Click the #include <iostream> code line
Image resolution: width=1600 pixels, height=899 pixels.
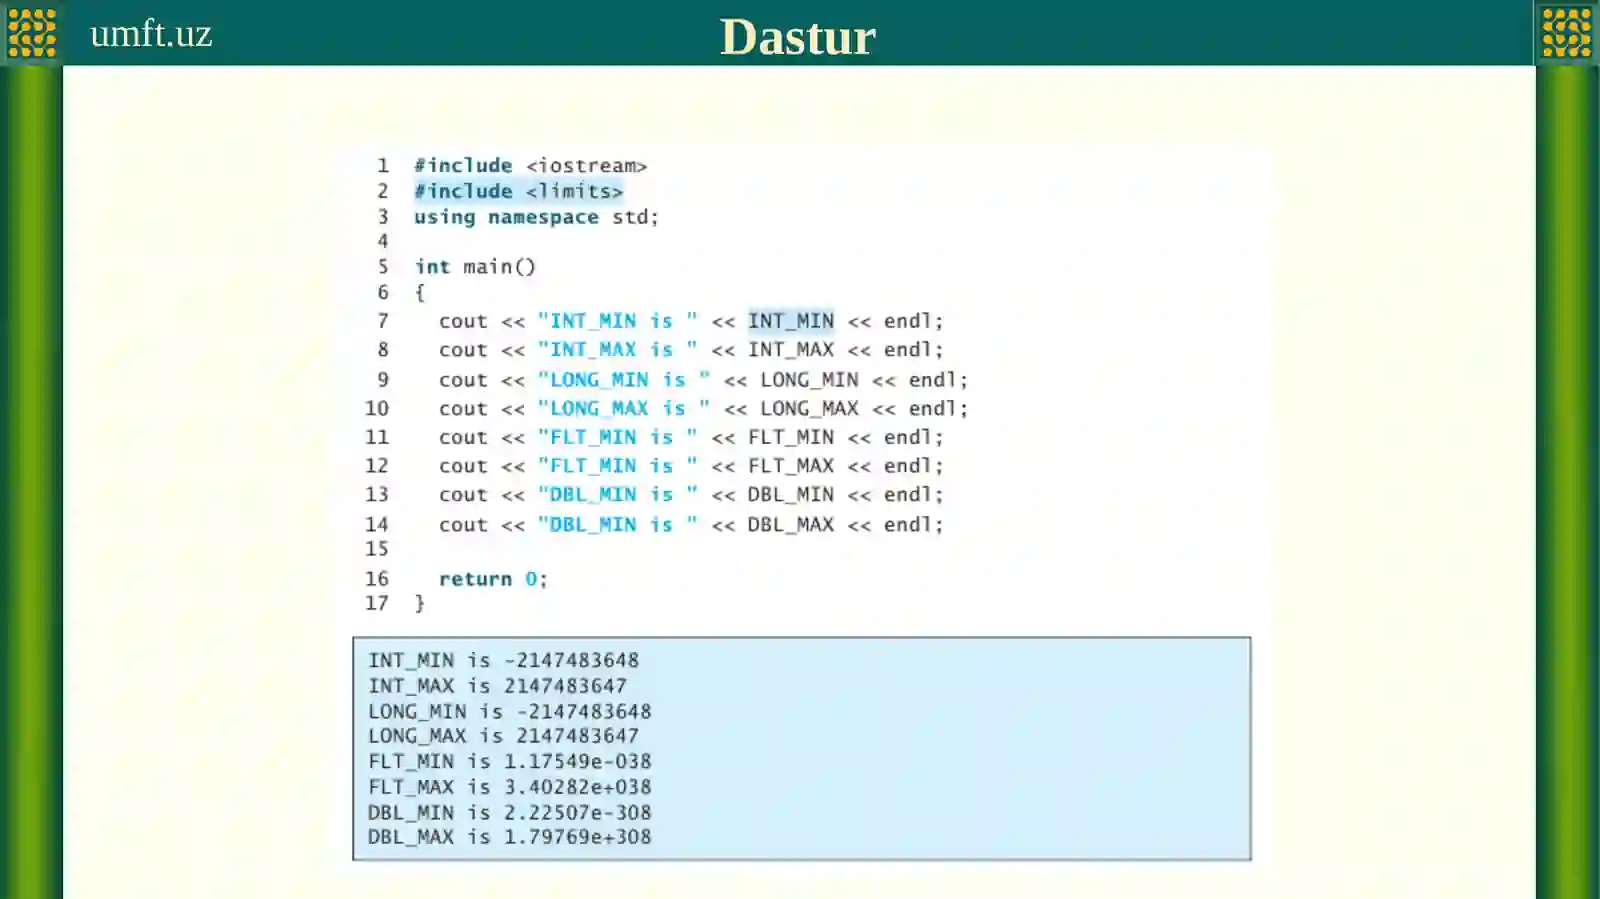[x=530, y=166]
